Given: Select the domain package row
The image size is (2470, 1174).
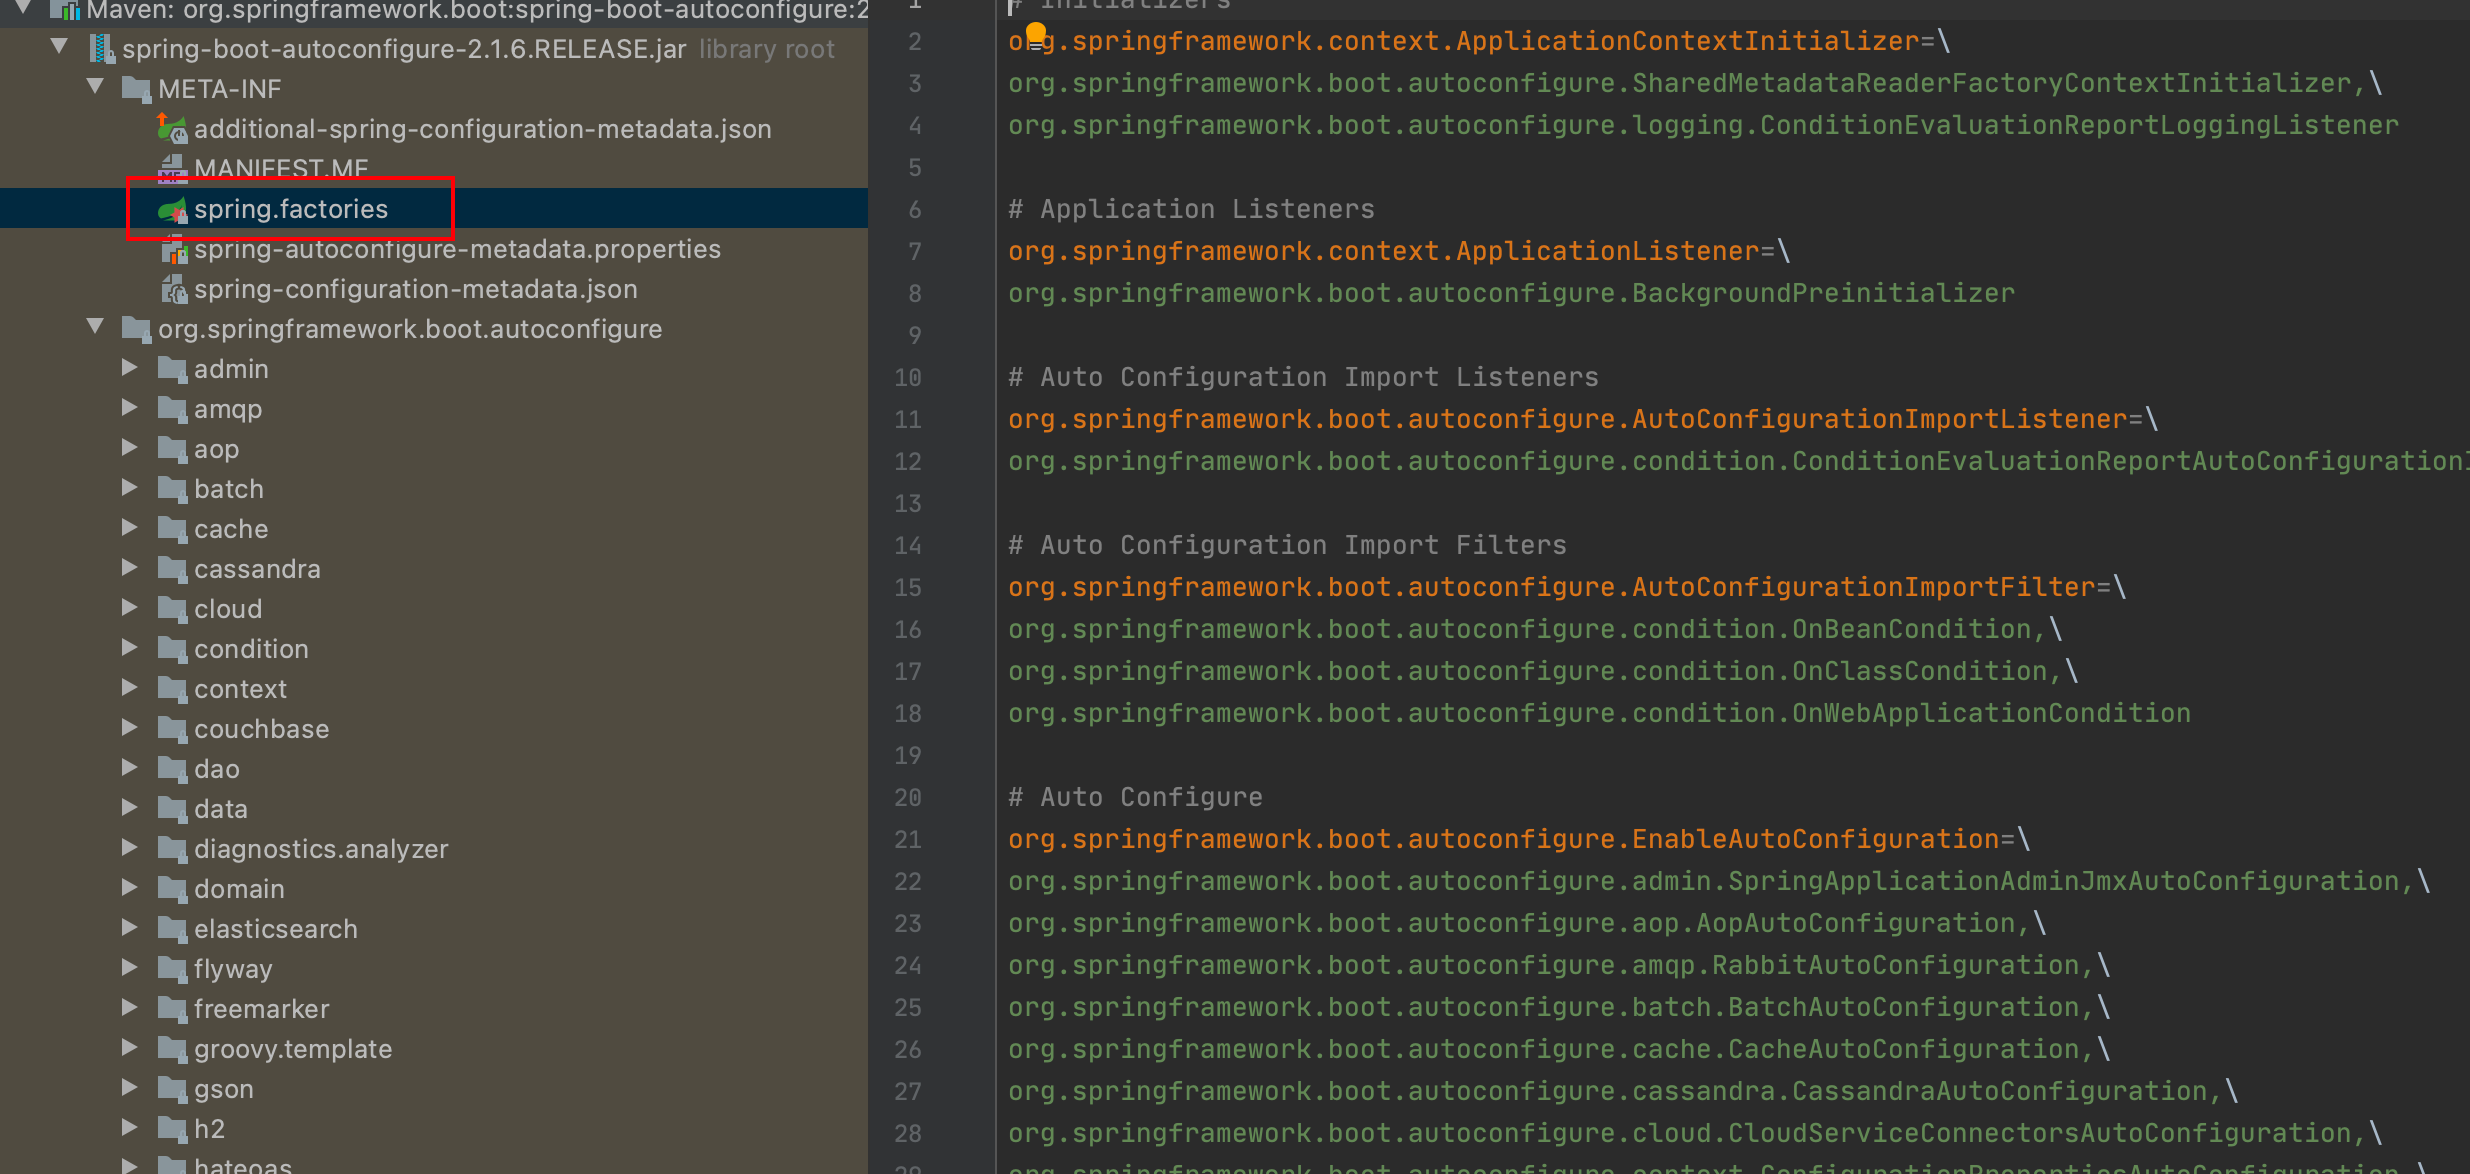Looking at the screenshot, I should [x=434, y=889].
